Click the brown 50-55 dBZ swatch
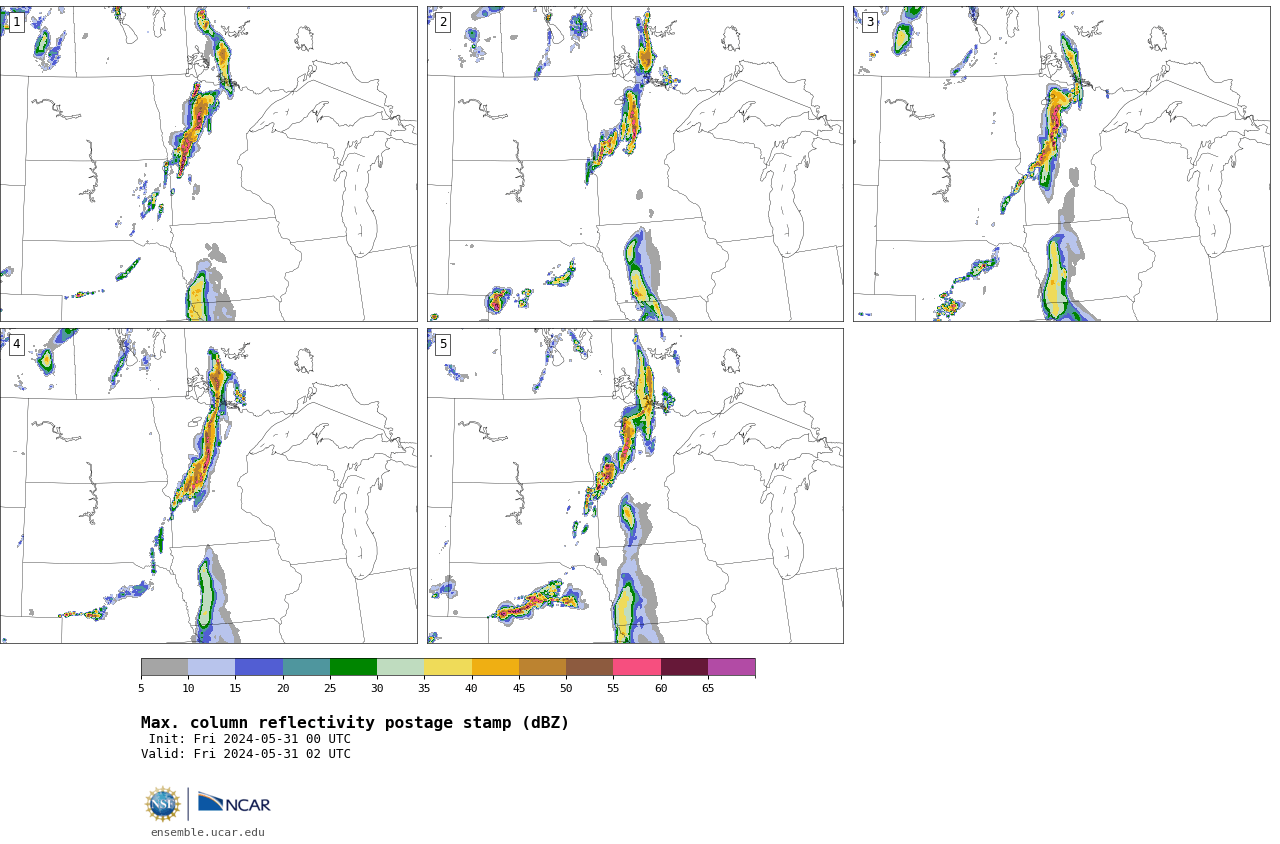The width and height of the screenshot is (1280, 844). 589,667
